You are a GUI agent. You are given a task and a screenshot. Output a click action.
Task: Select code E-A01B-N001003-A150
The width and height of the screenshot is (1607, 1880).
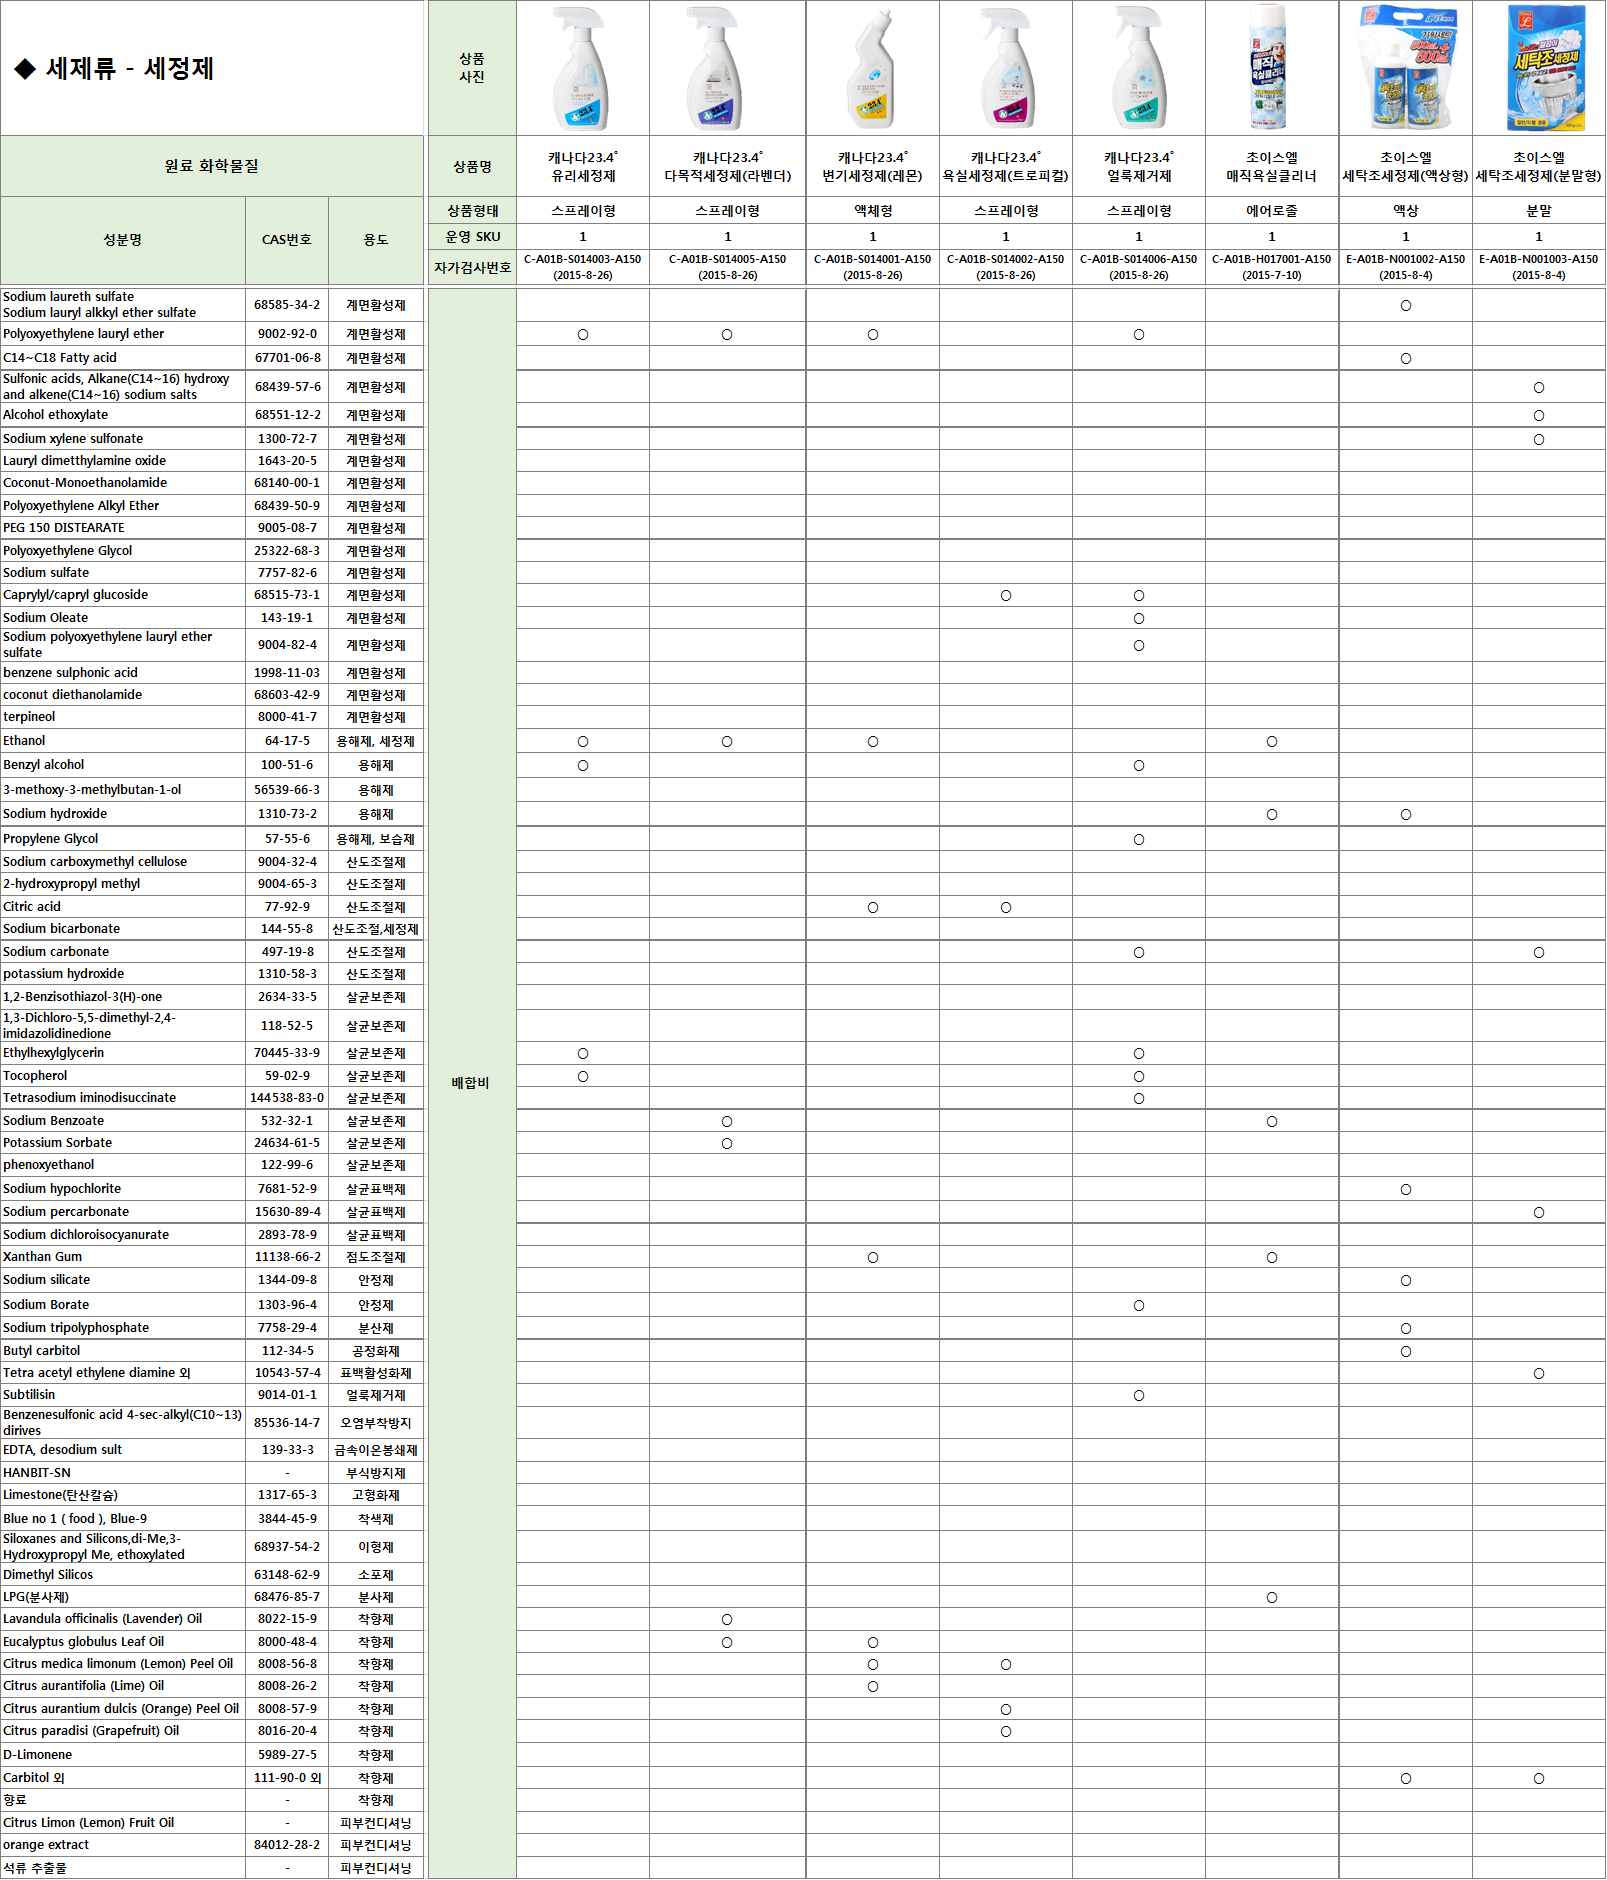[1538, 259]
